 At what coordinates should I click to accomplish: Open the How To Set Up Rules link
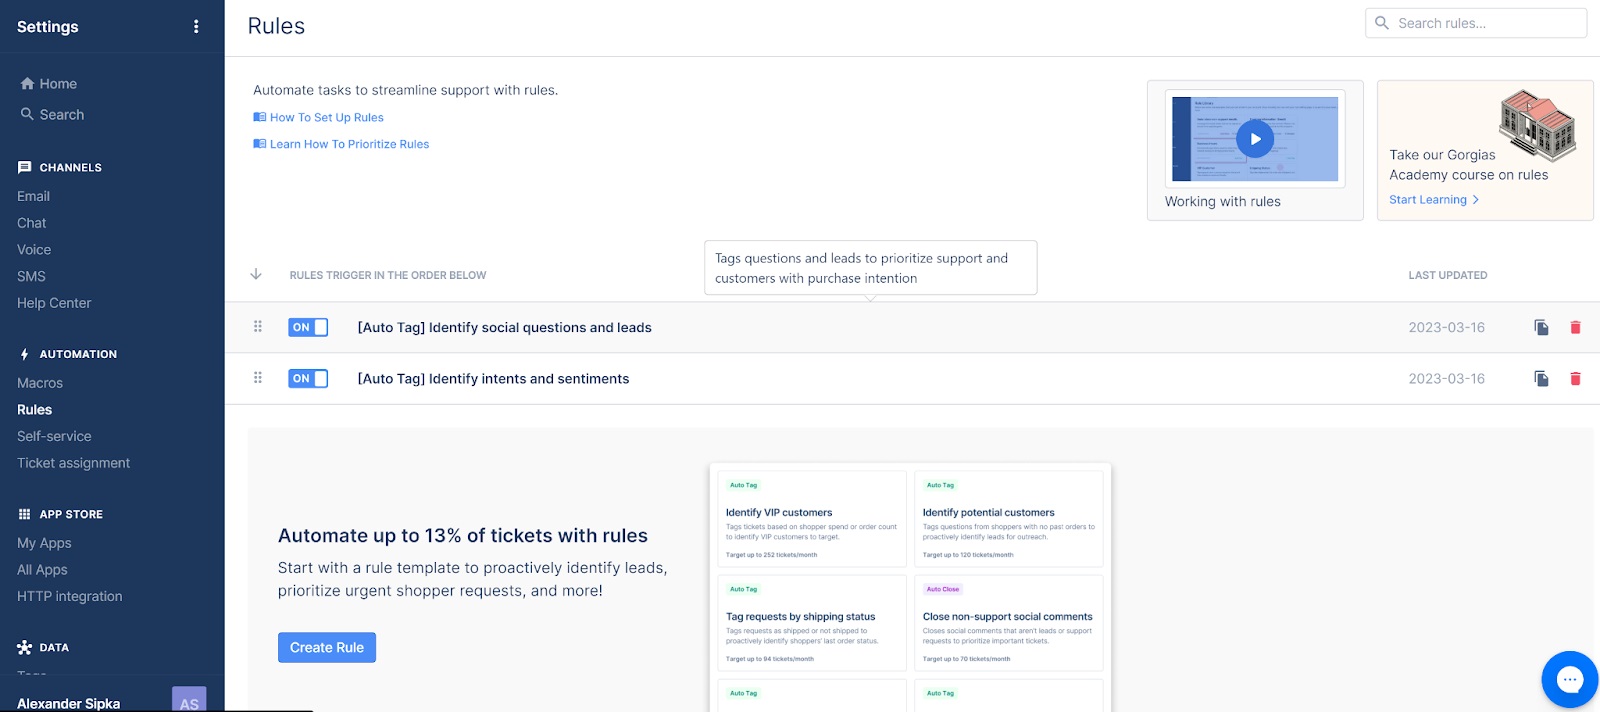(326, 117)
